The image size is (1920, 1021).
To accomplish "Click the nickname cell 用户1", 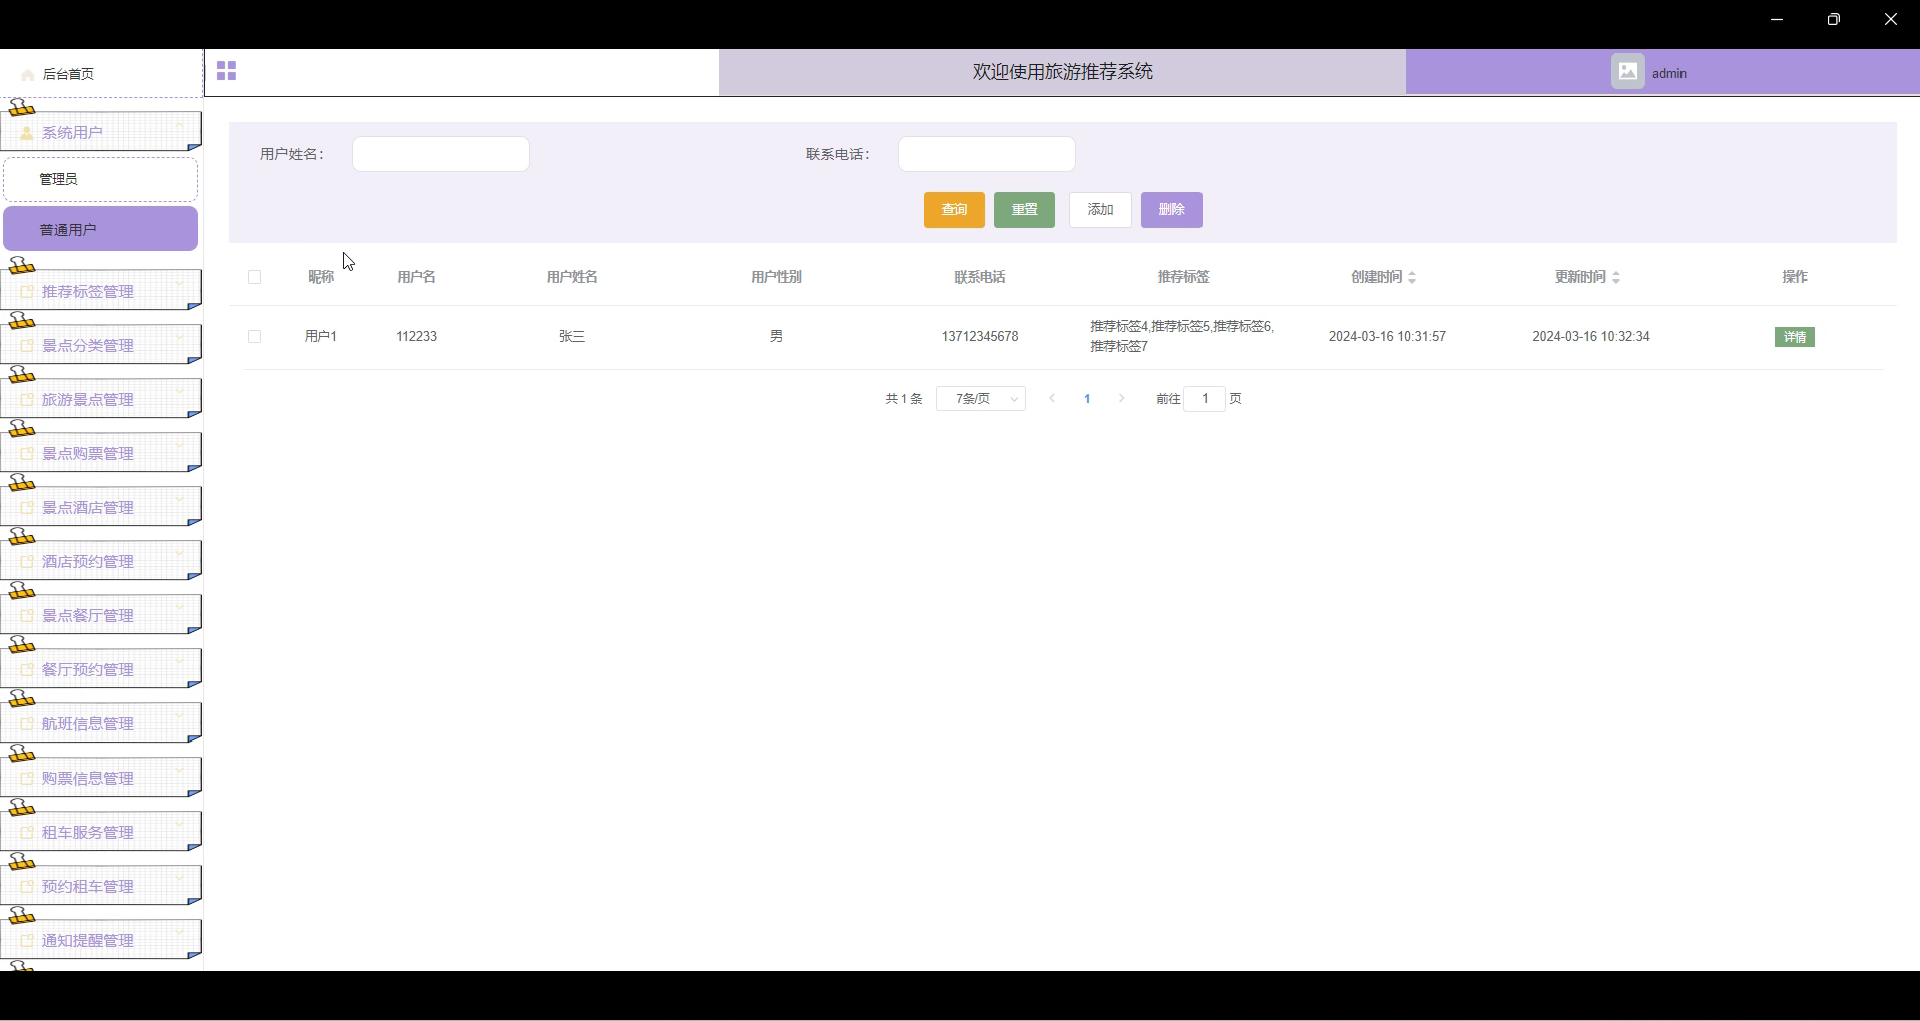I will click(321, 337).
